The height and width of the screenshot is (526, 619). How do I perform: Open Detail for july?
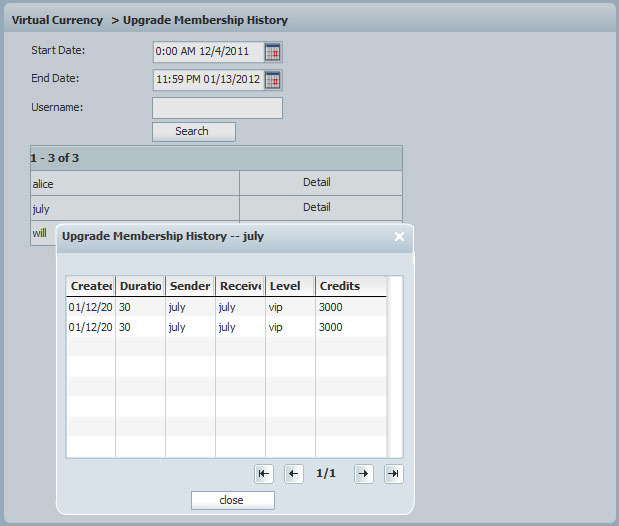(x=317, y=207)
